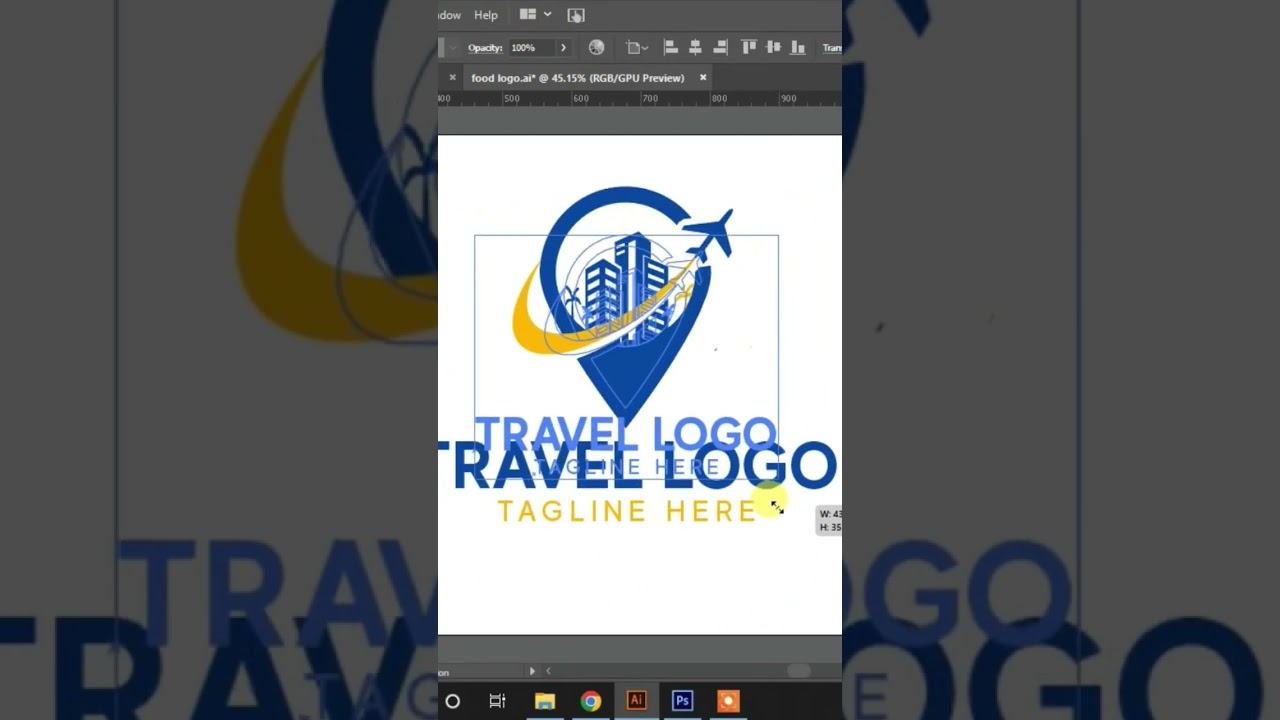
Task: Click the Opacity label link
Action: 485,48
